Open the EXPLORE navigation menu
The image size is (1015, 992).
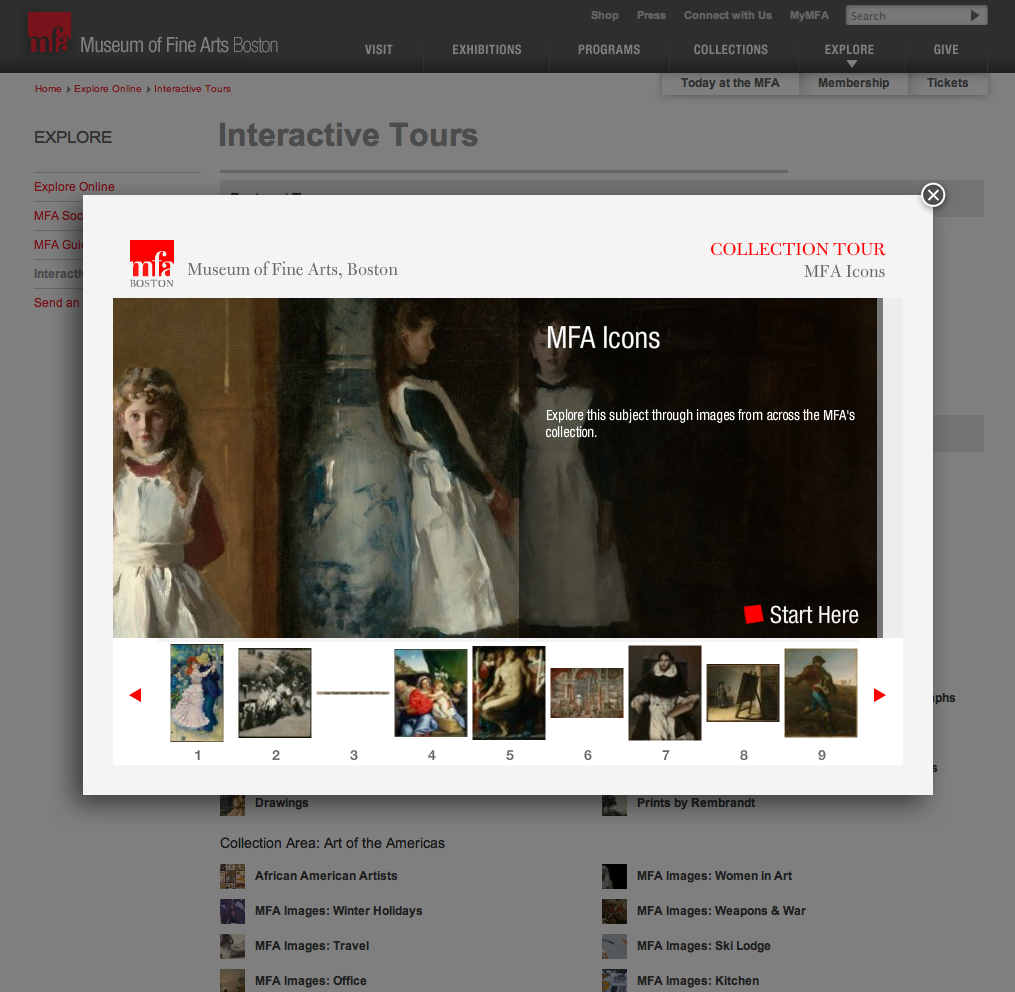pyautogui.click(x=849, y=49)
